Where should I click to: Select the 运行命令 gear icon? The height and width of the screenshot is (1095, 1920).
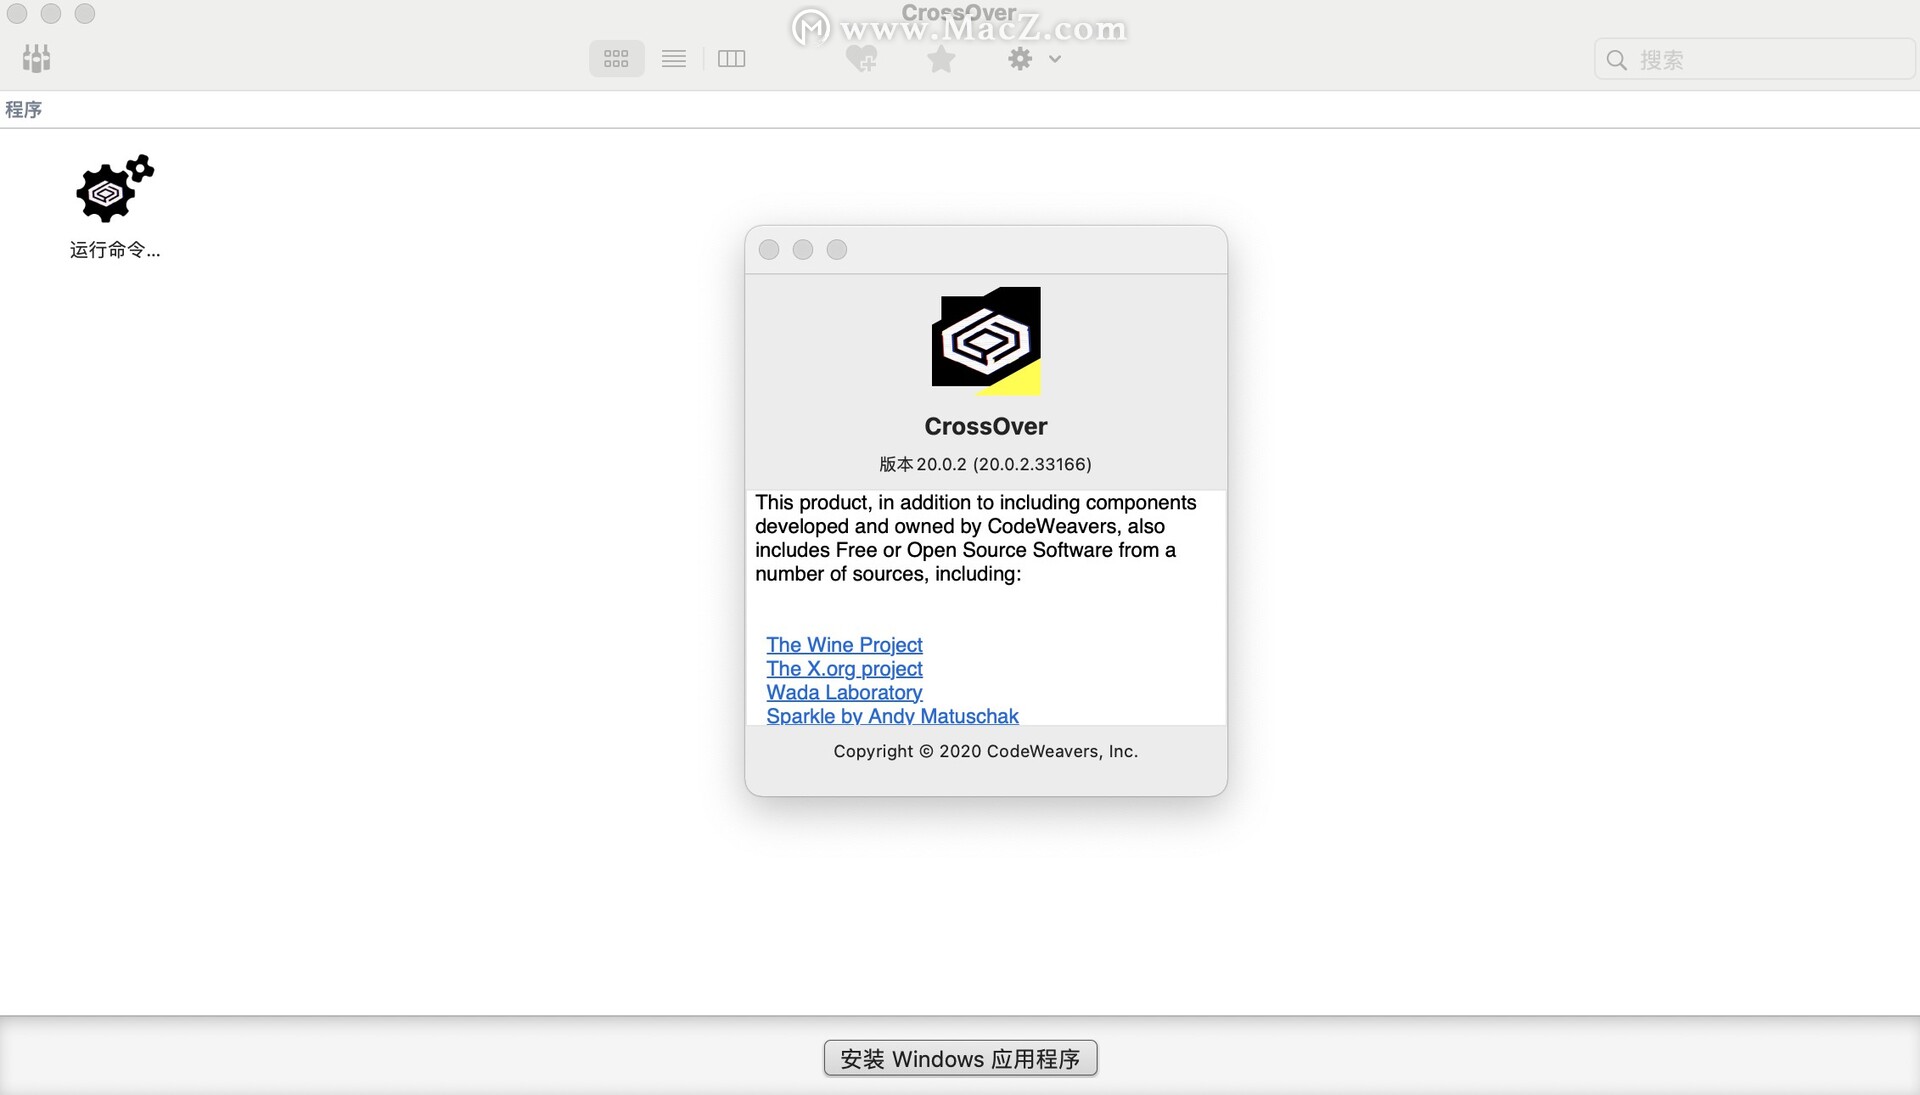point(114,188)
